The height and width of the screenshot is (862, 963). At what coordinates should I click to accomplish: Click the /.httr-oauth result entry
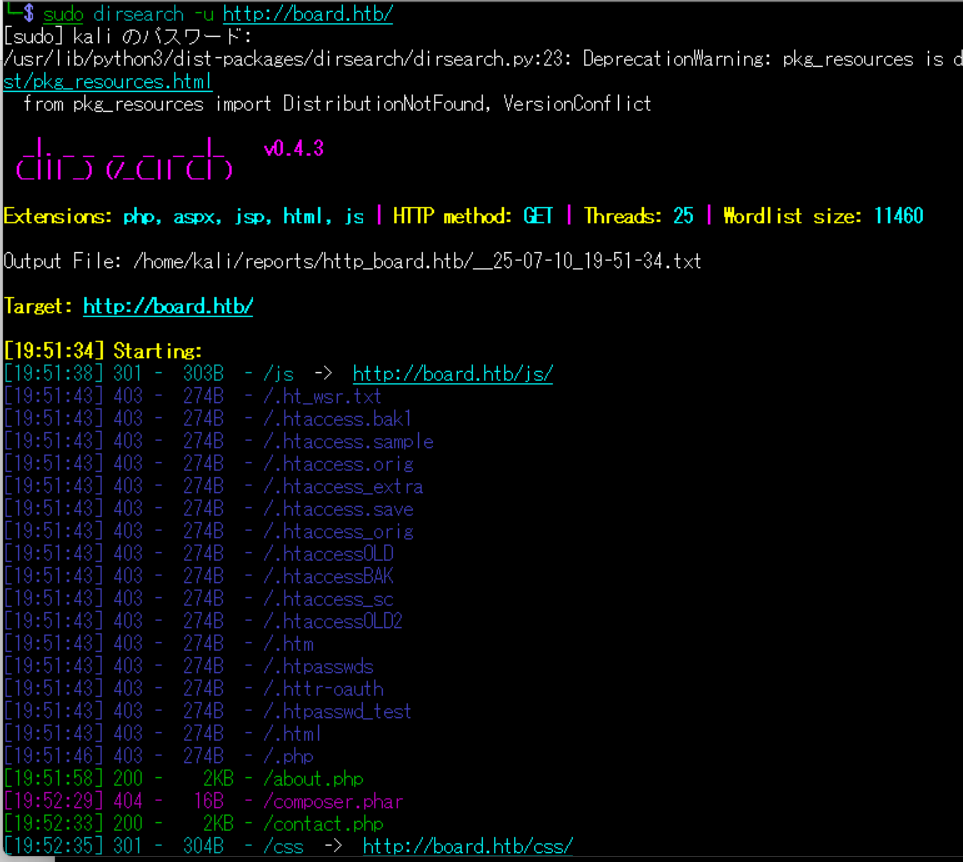pyautogui.click(x=323, y=689)
